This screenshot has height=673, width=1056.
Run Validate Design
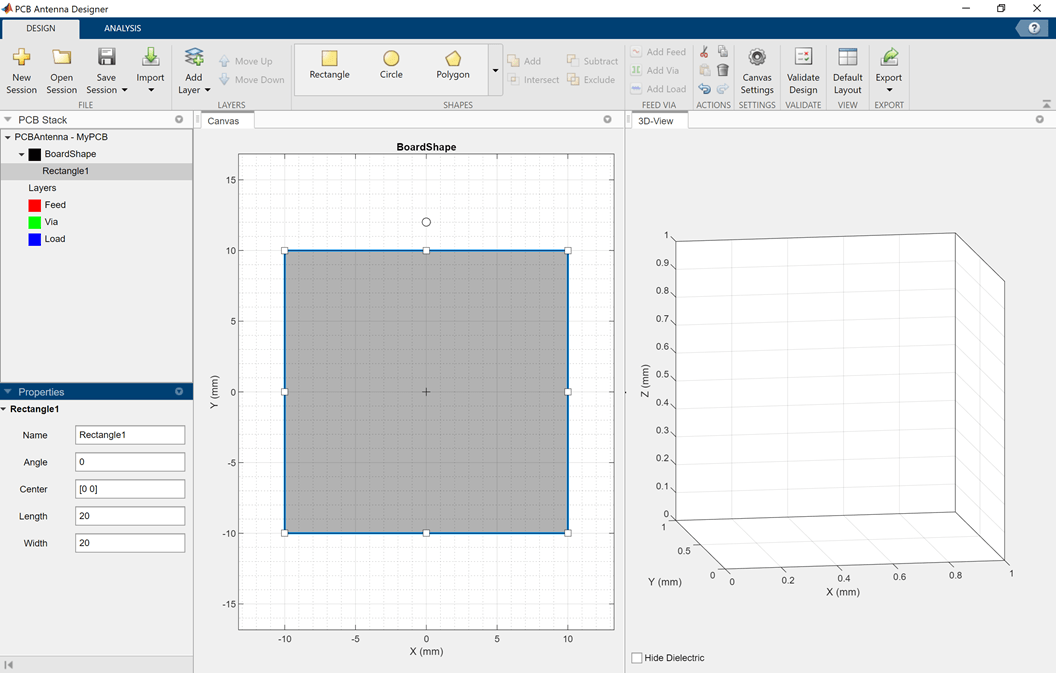pyautogui.click(x=803, y=71)
